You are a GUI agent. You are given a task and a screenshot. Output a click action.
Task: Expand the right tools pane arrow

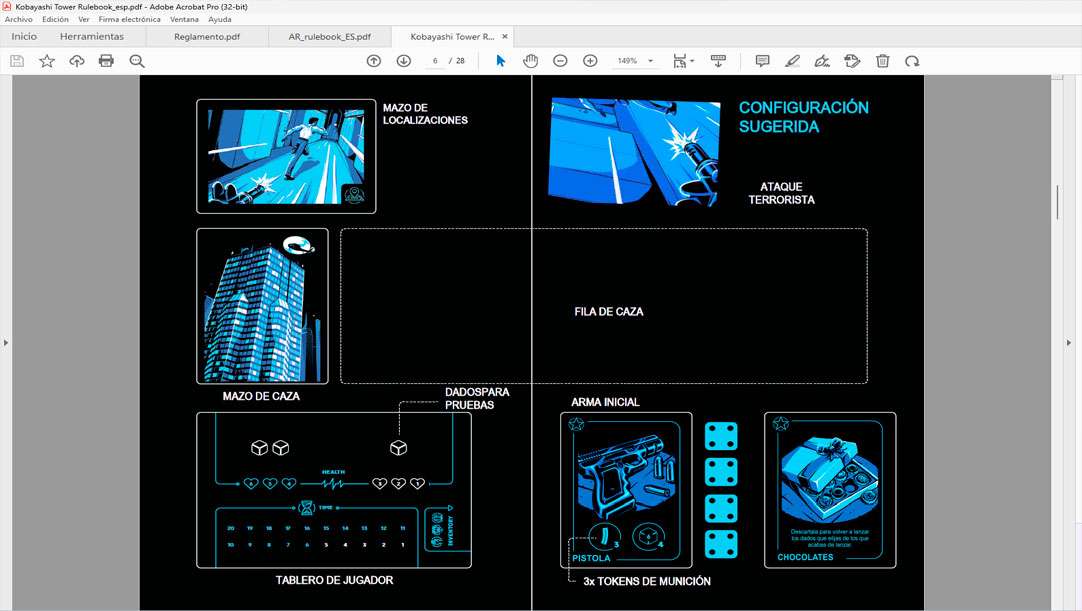click(x=1069, y=342)
